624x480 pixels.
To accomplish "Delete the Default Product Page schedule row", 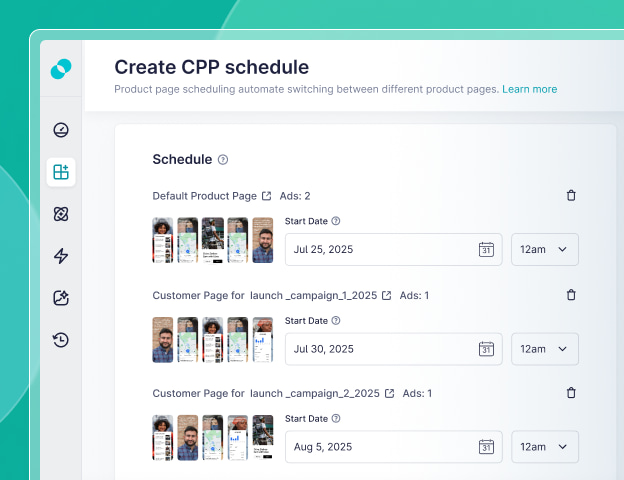I will click(x=571, y=196).
